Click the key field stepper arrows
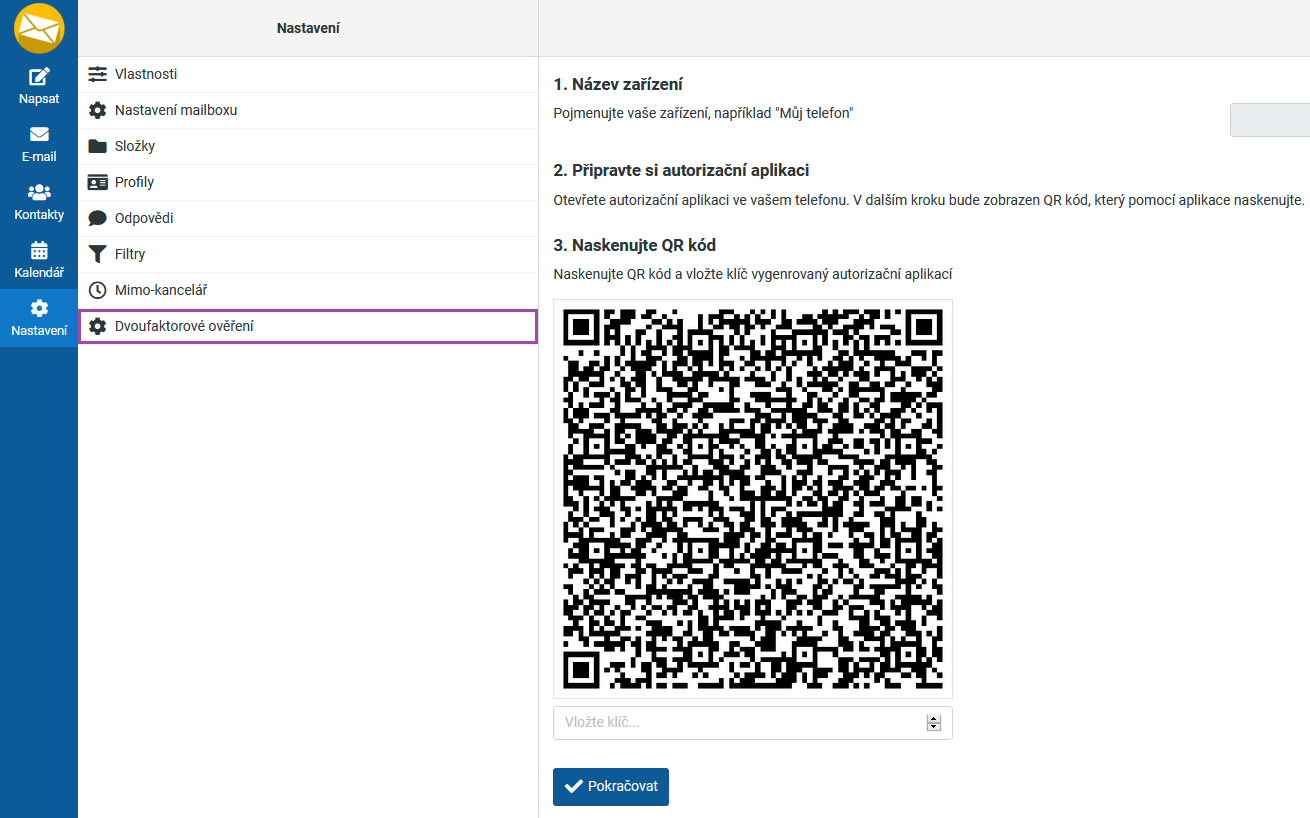1310x818 pixels. coord(934,722)
